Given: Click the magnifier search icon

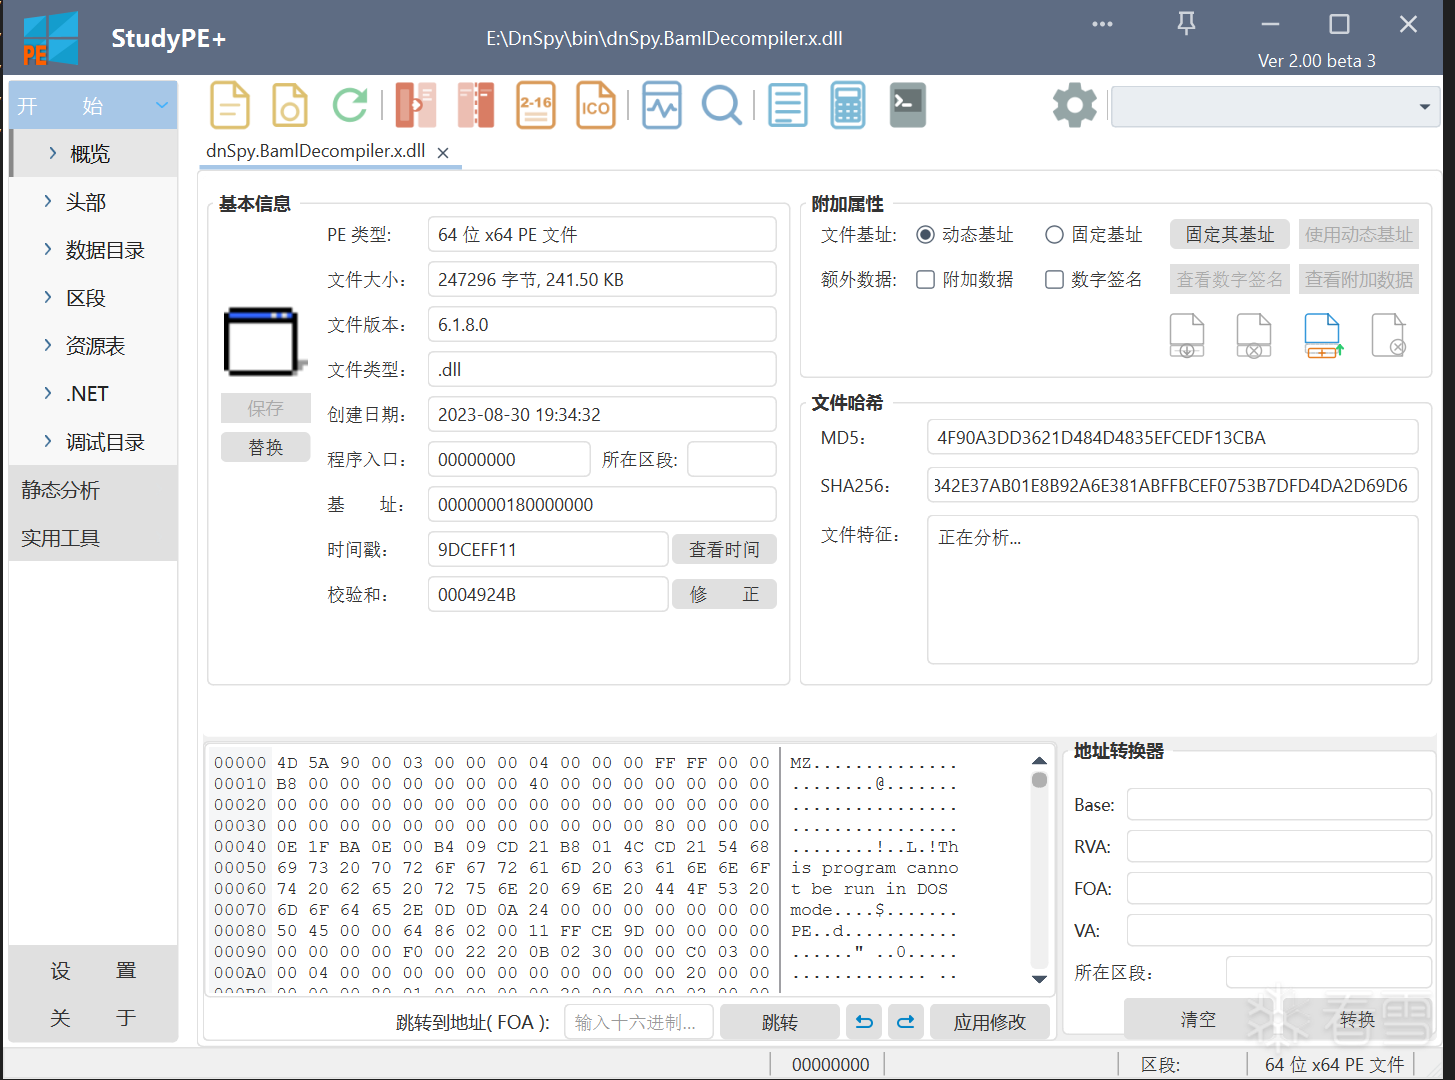Looking at the screenshot, I should point(721,105).
